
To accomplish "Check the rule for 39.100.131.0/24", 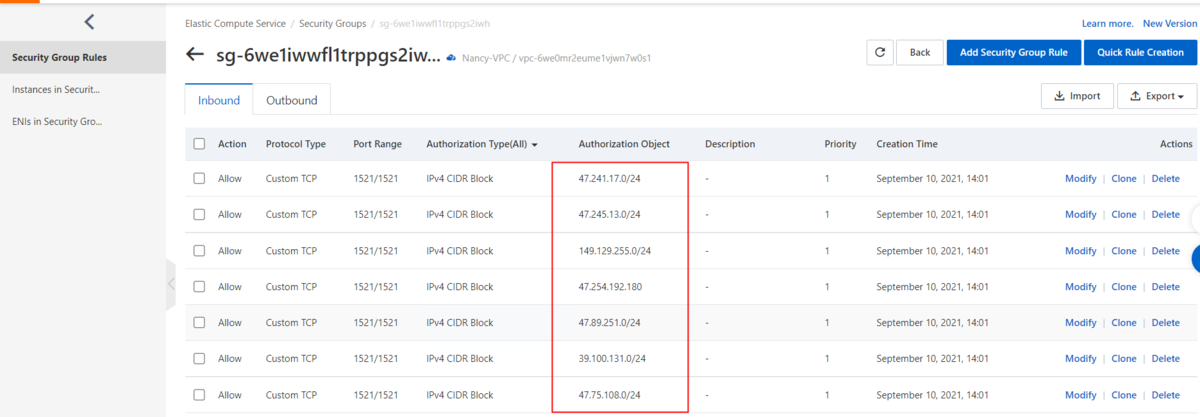I will 199,358.
